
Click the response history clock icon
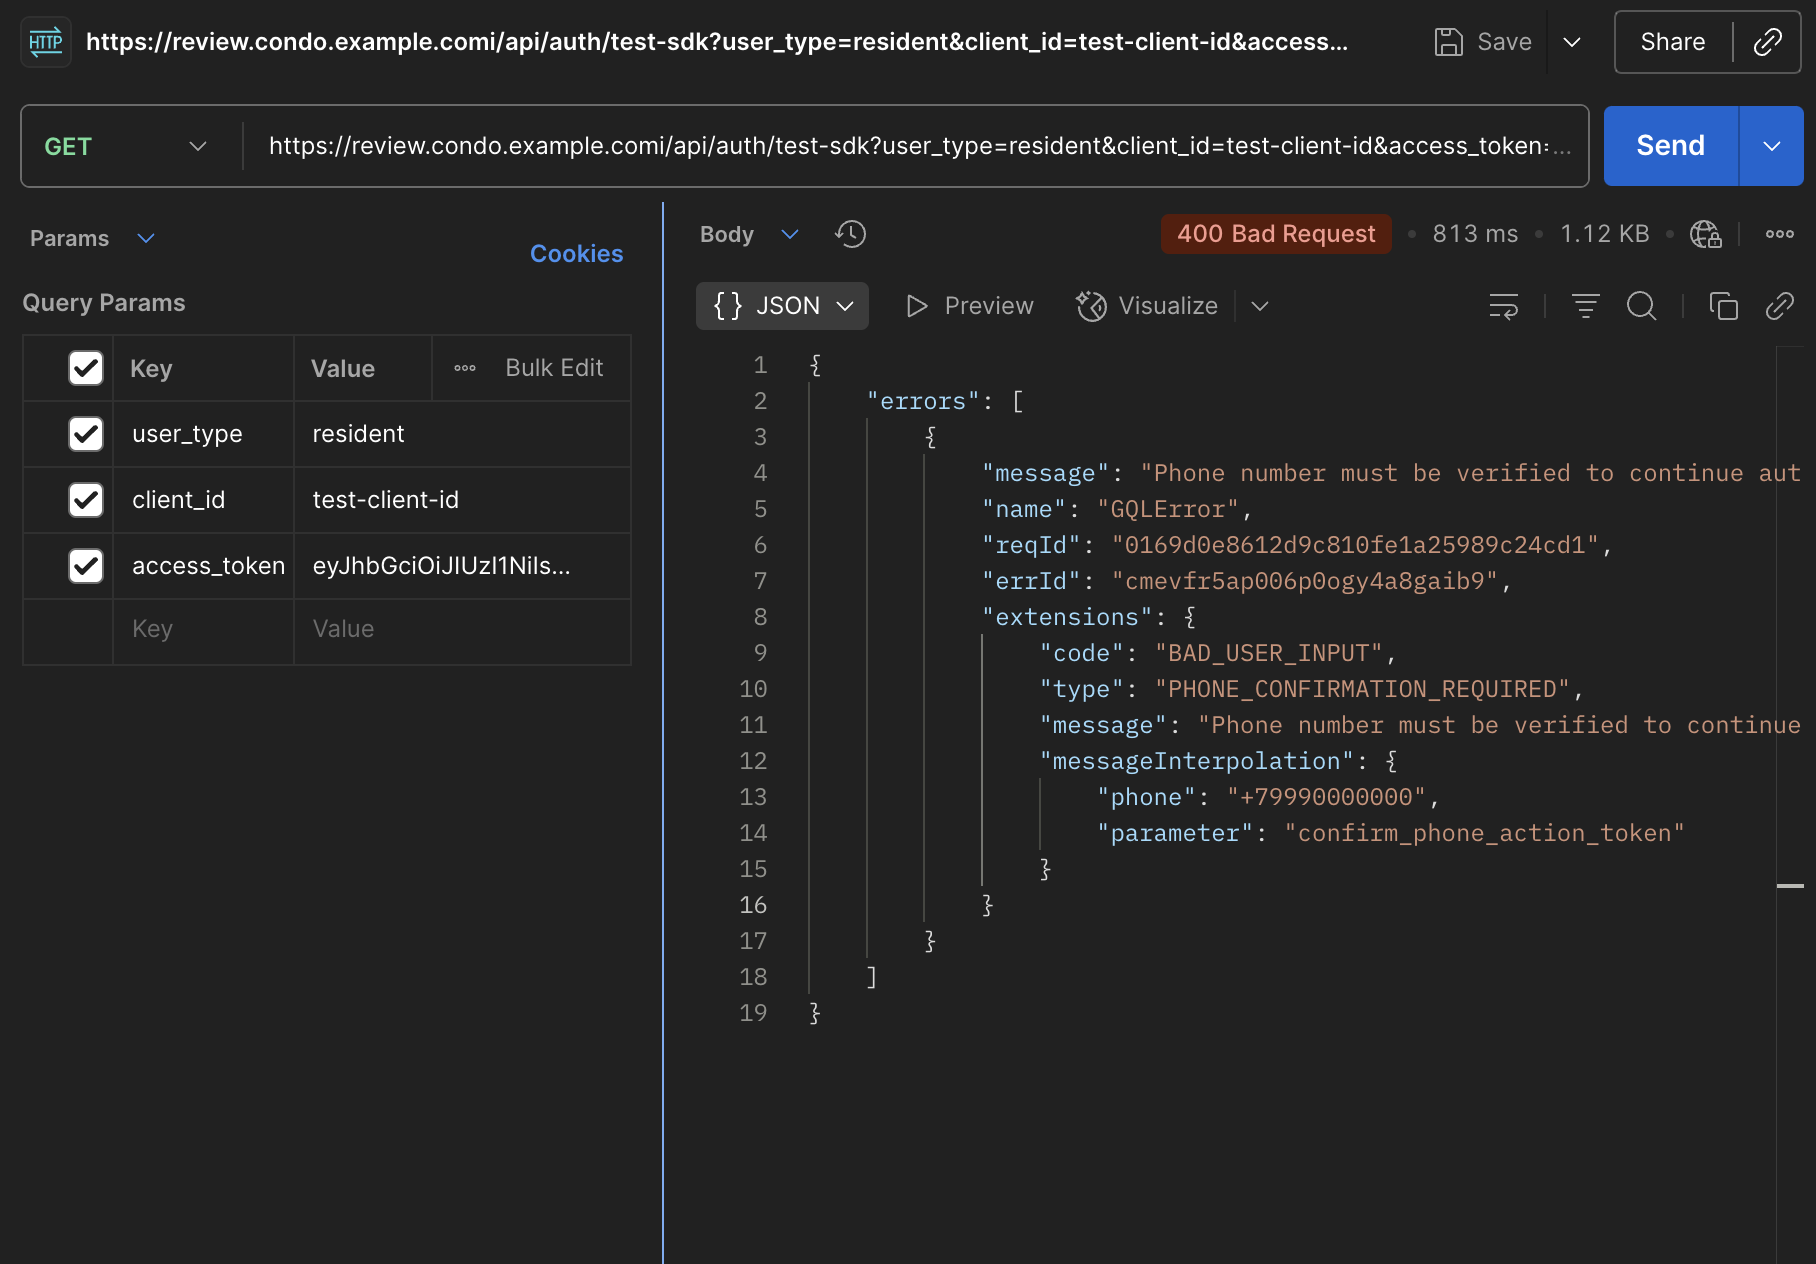[850, 234]
